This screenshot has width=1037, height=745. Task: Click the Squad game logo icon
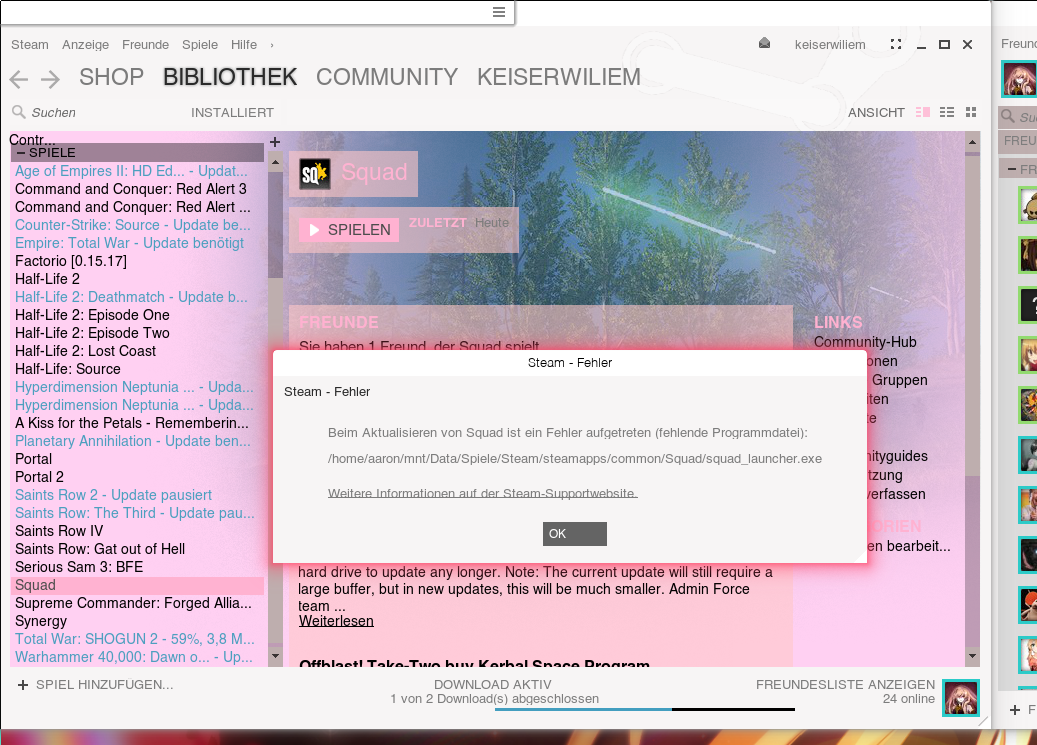pos(315,174)
